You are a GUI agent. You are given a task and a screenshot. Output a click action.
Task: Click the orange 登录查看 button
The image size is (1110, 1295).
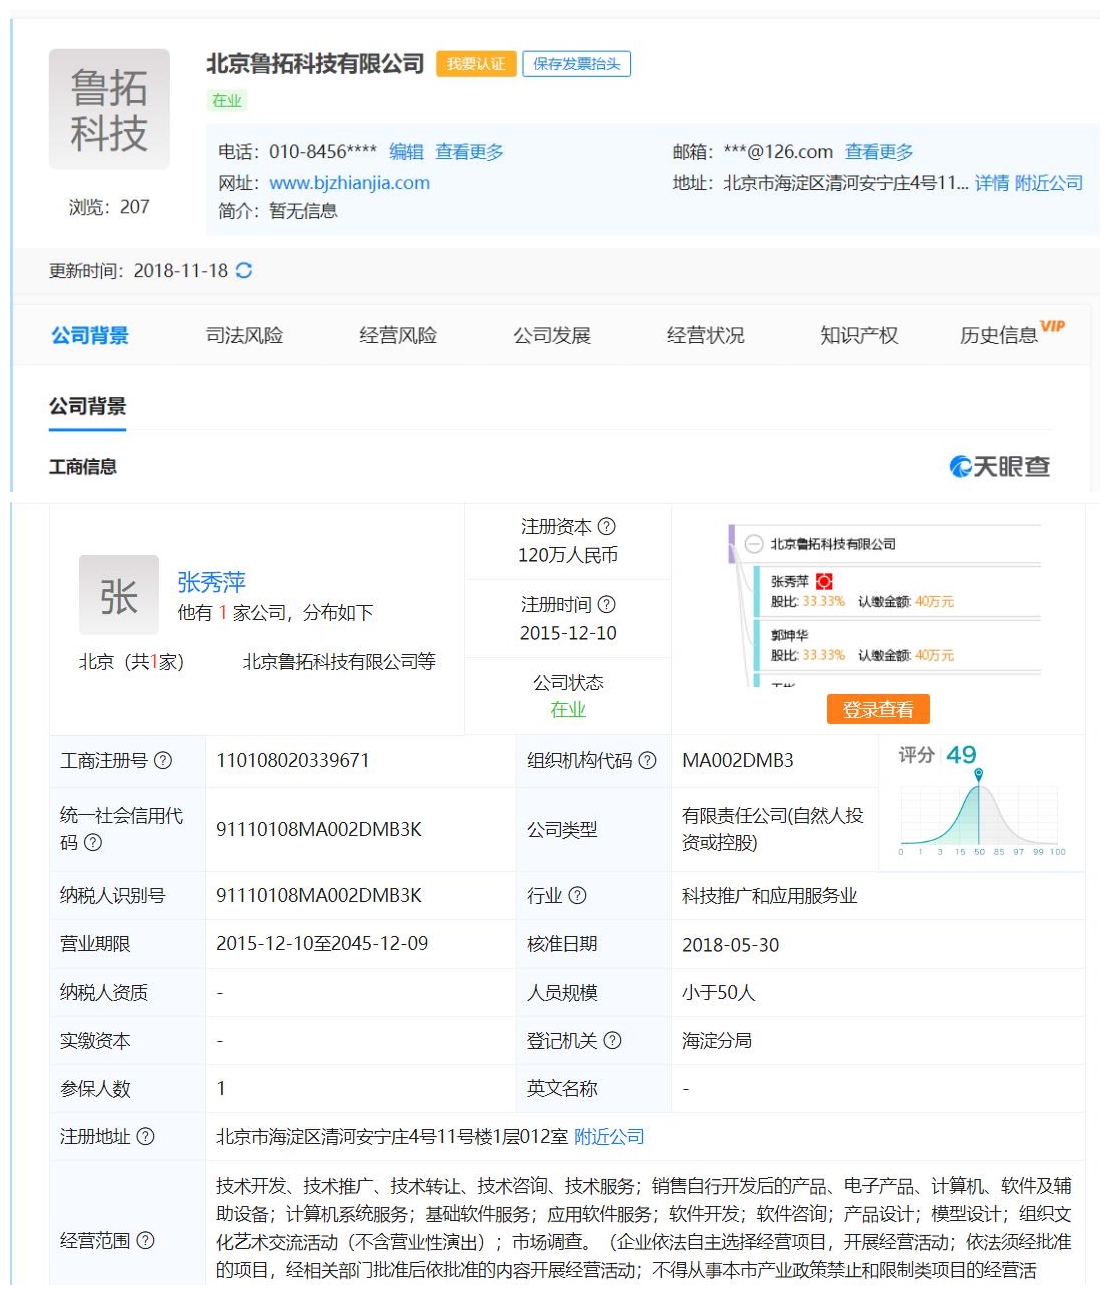(x=877, y=709)
